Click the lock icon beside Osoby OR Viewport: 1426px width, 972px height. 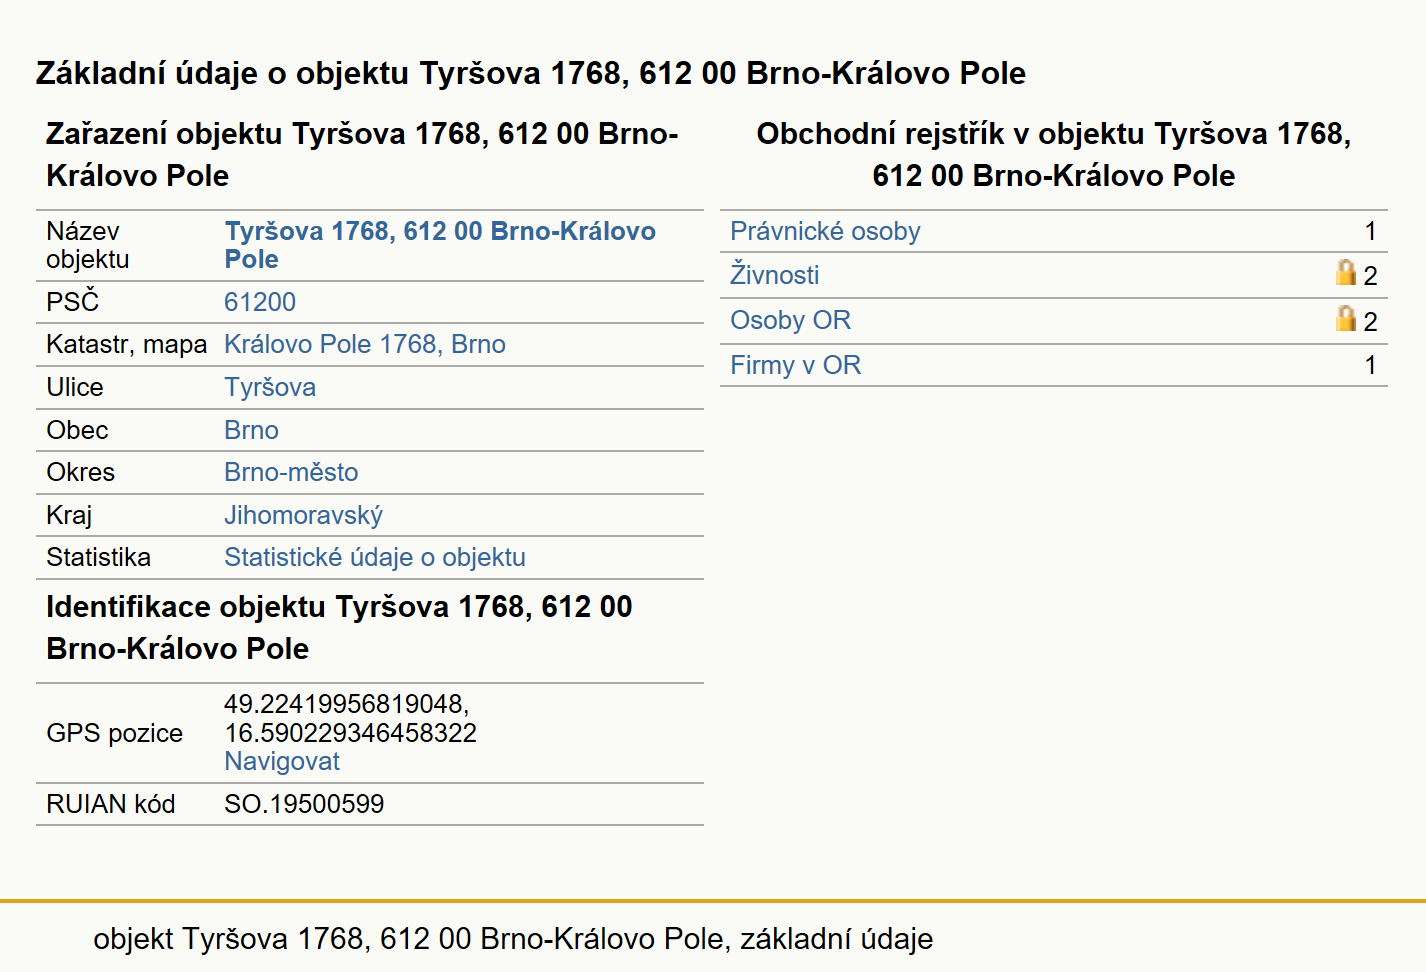1346,319
